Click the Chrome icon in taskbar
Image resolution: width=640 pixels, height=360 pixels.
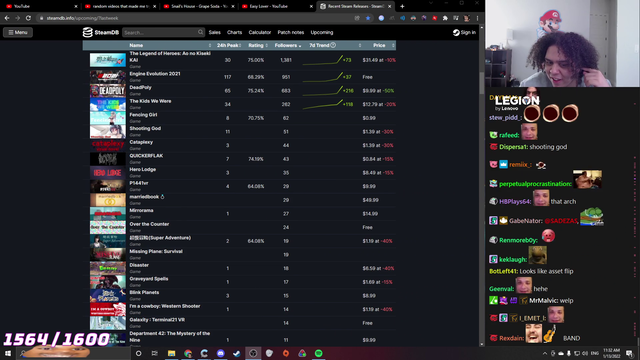pos(188,353)
